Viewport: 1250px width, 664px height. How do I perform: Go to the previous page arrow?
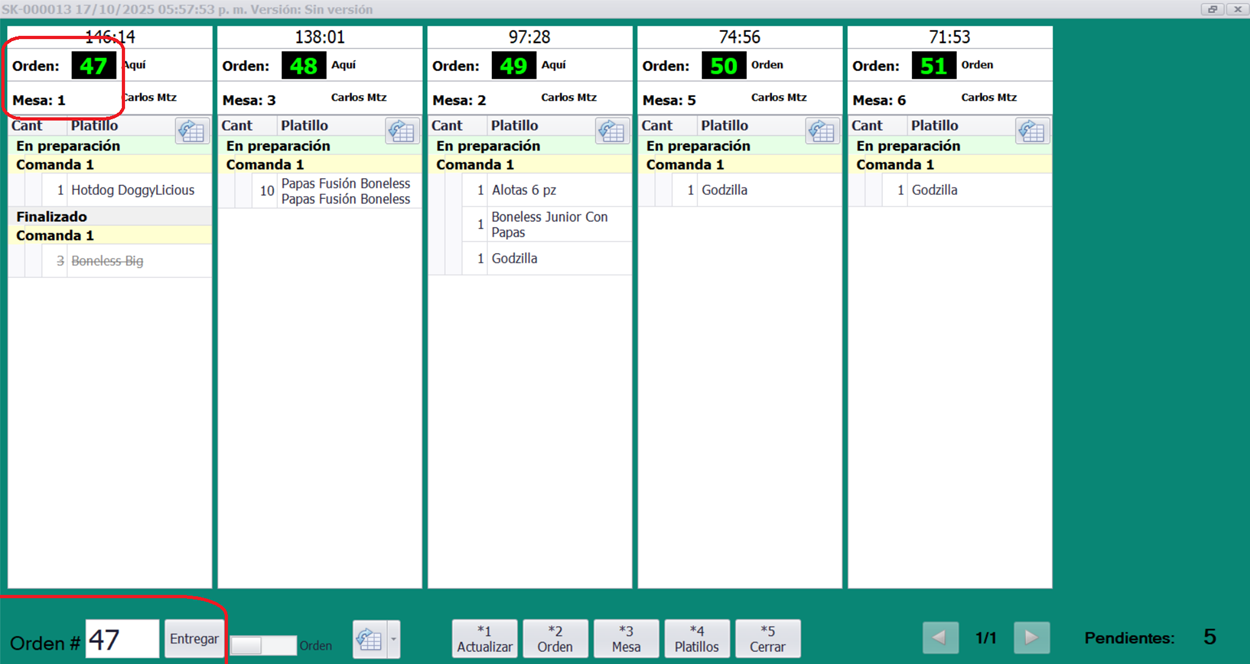(x=939, y=637)
